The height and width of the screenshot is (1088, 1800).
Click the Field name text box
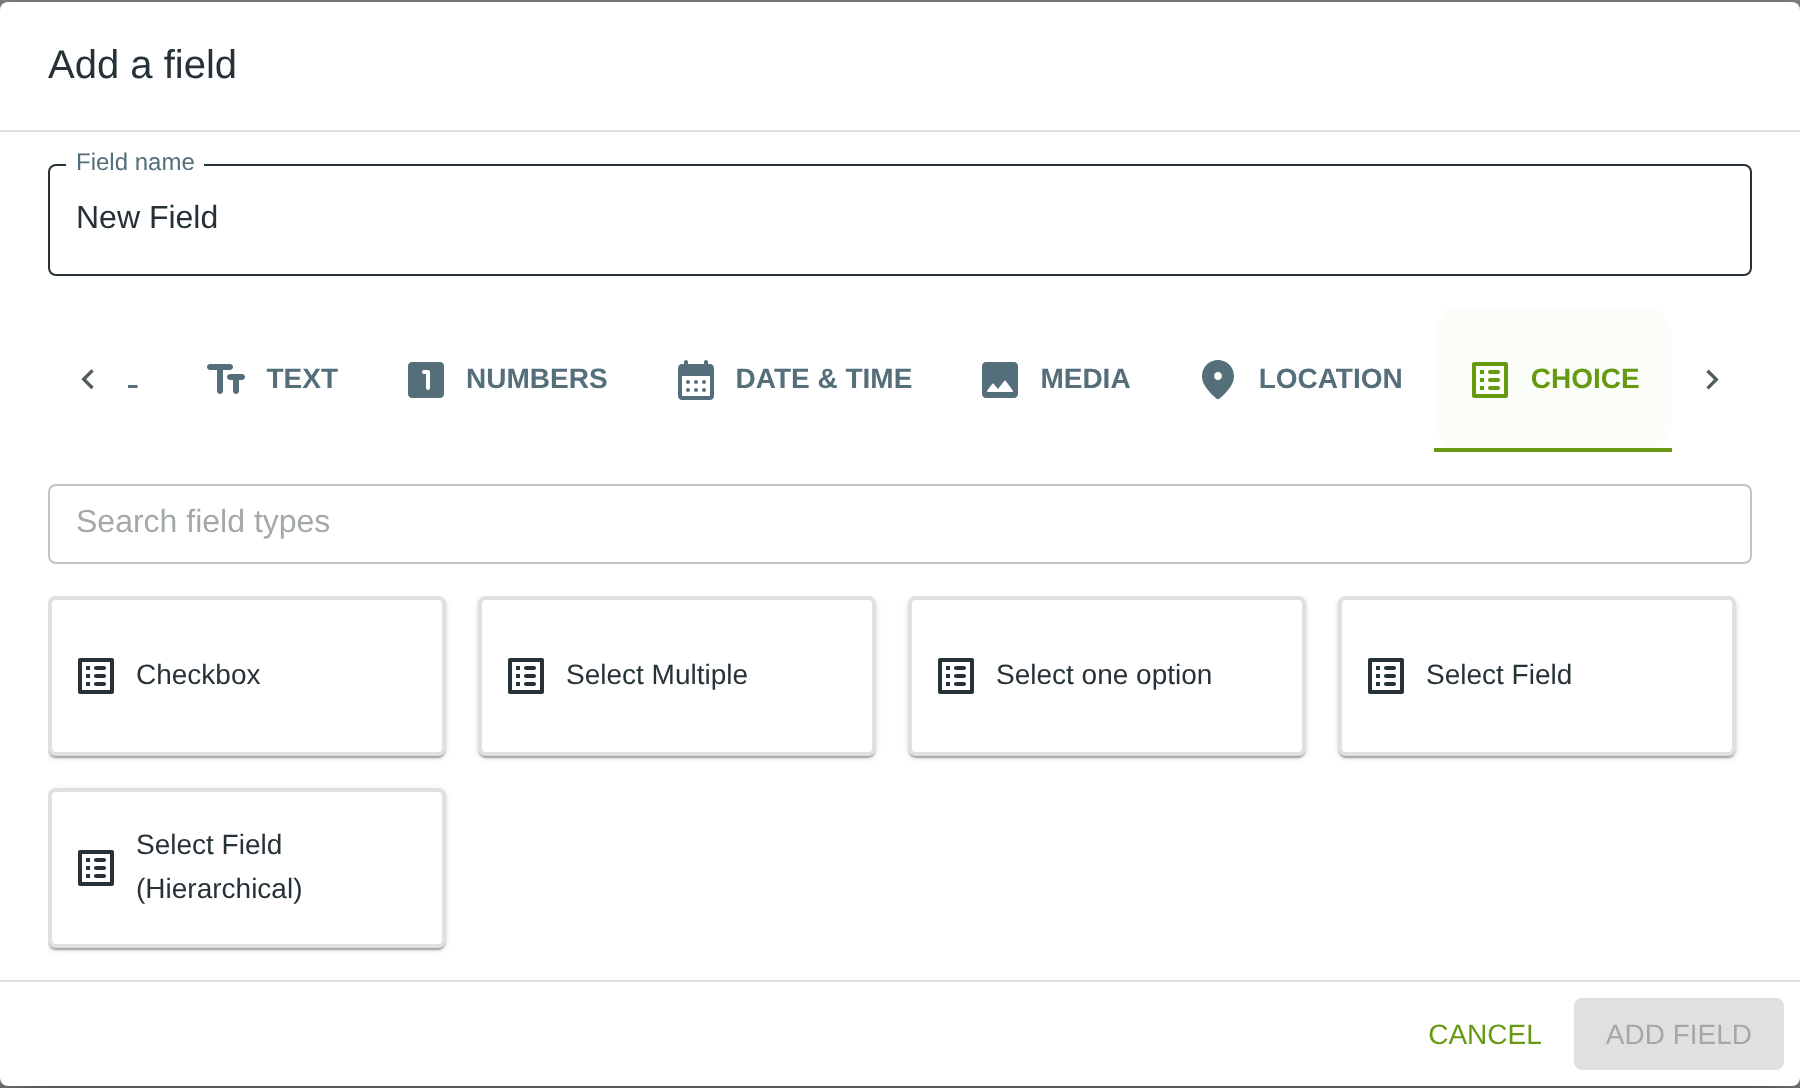899,219
